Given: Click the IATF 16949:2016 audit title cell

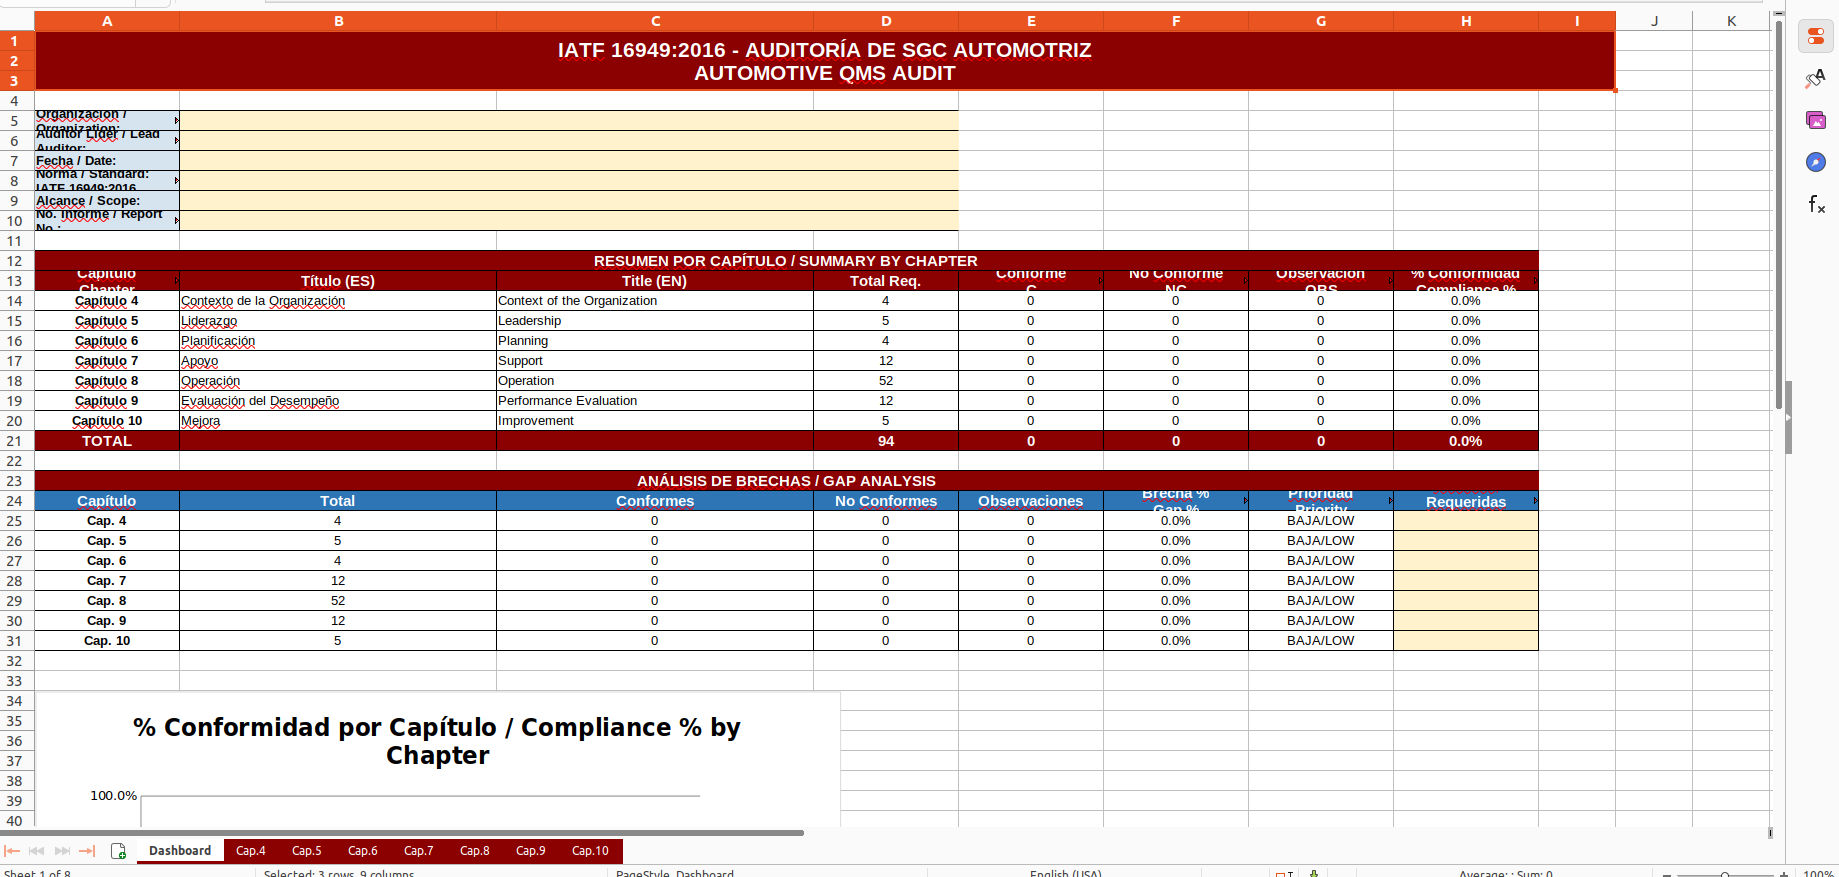Looking at the screenshot, I should [825, 61].
